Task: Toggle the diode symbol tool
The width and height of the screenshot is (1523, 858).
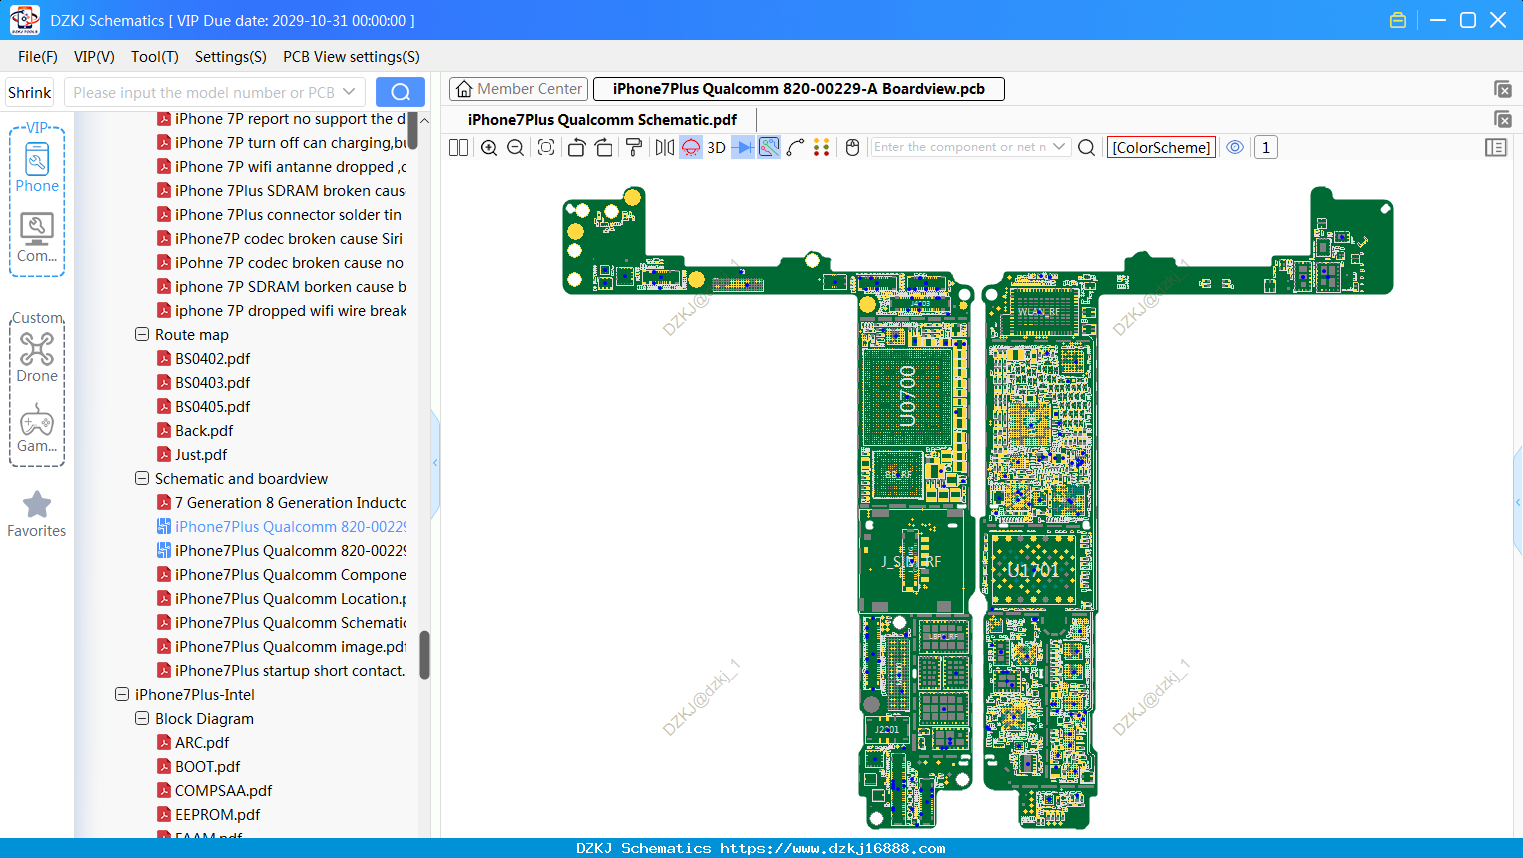Action: pyautogui.click(x=743, y=147)
